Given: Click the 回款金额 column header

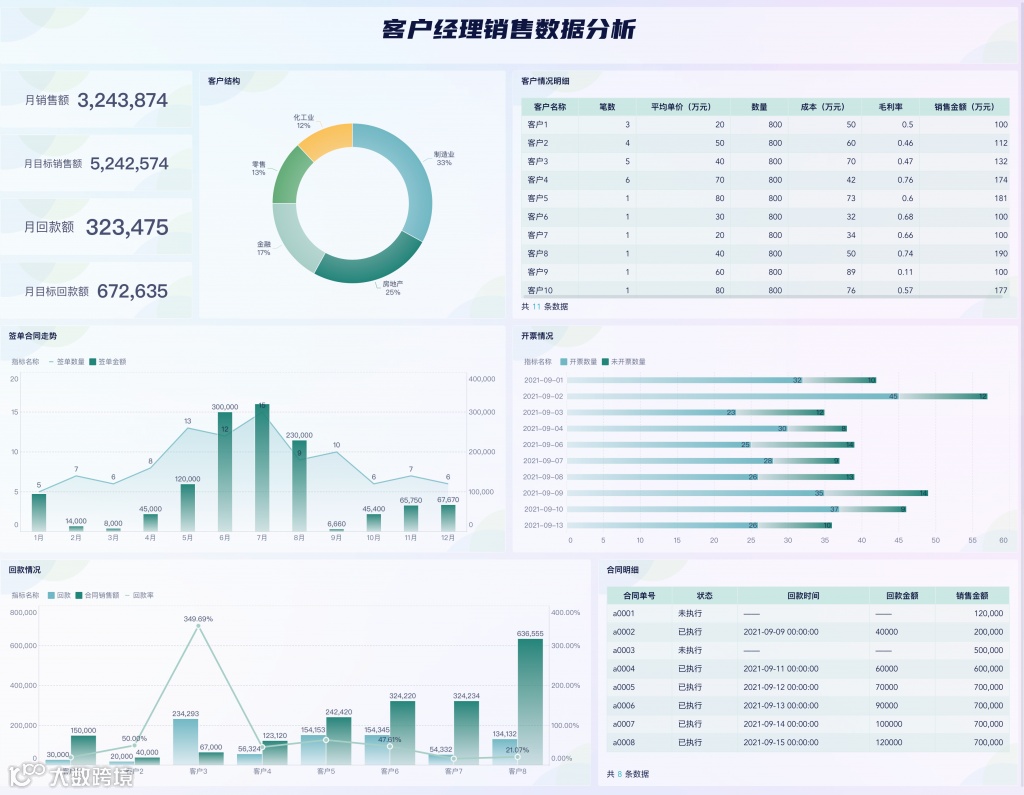Looking at the screenshot, I should point(902,596).
